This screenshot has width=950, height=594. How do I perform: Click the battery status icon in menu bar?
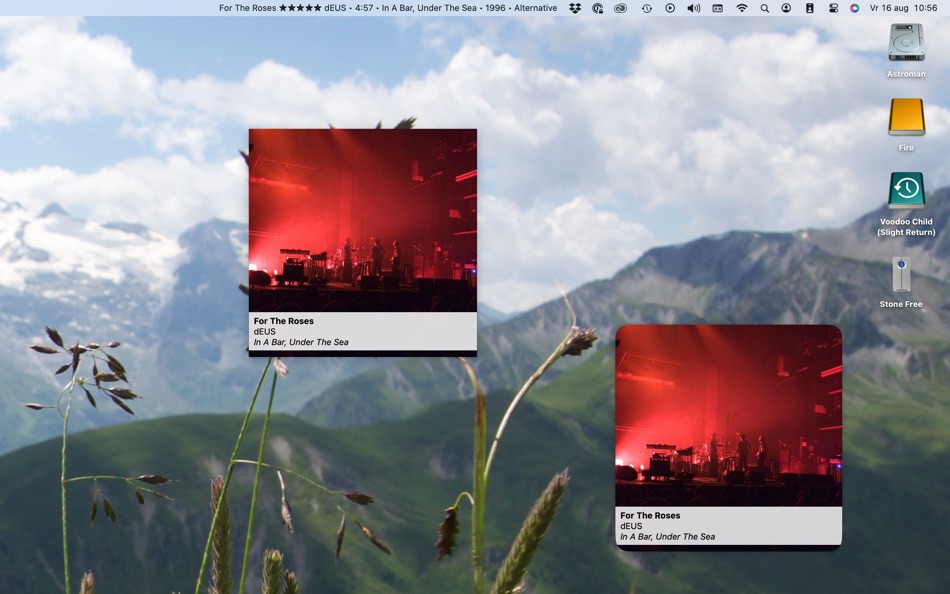[x=810, y=7]
